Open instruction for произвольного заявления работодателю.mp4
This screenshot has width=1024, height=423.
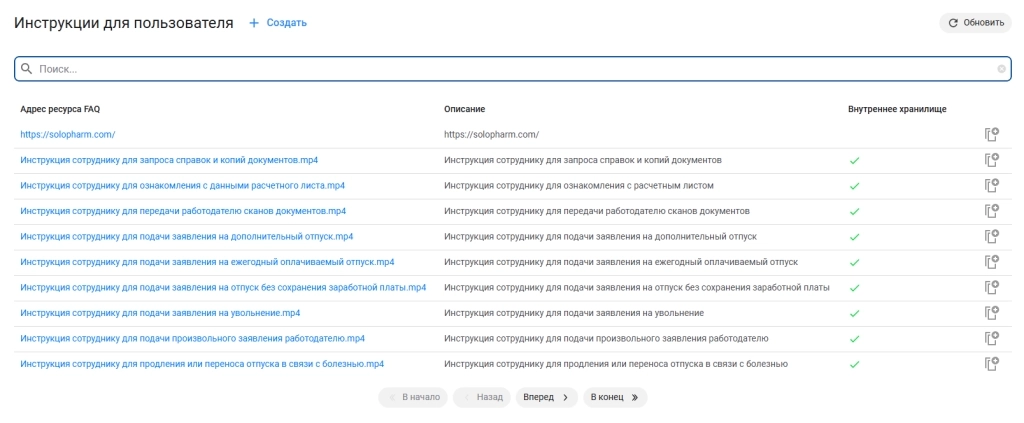click(x=193, y=338)
